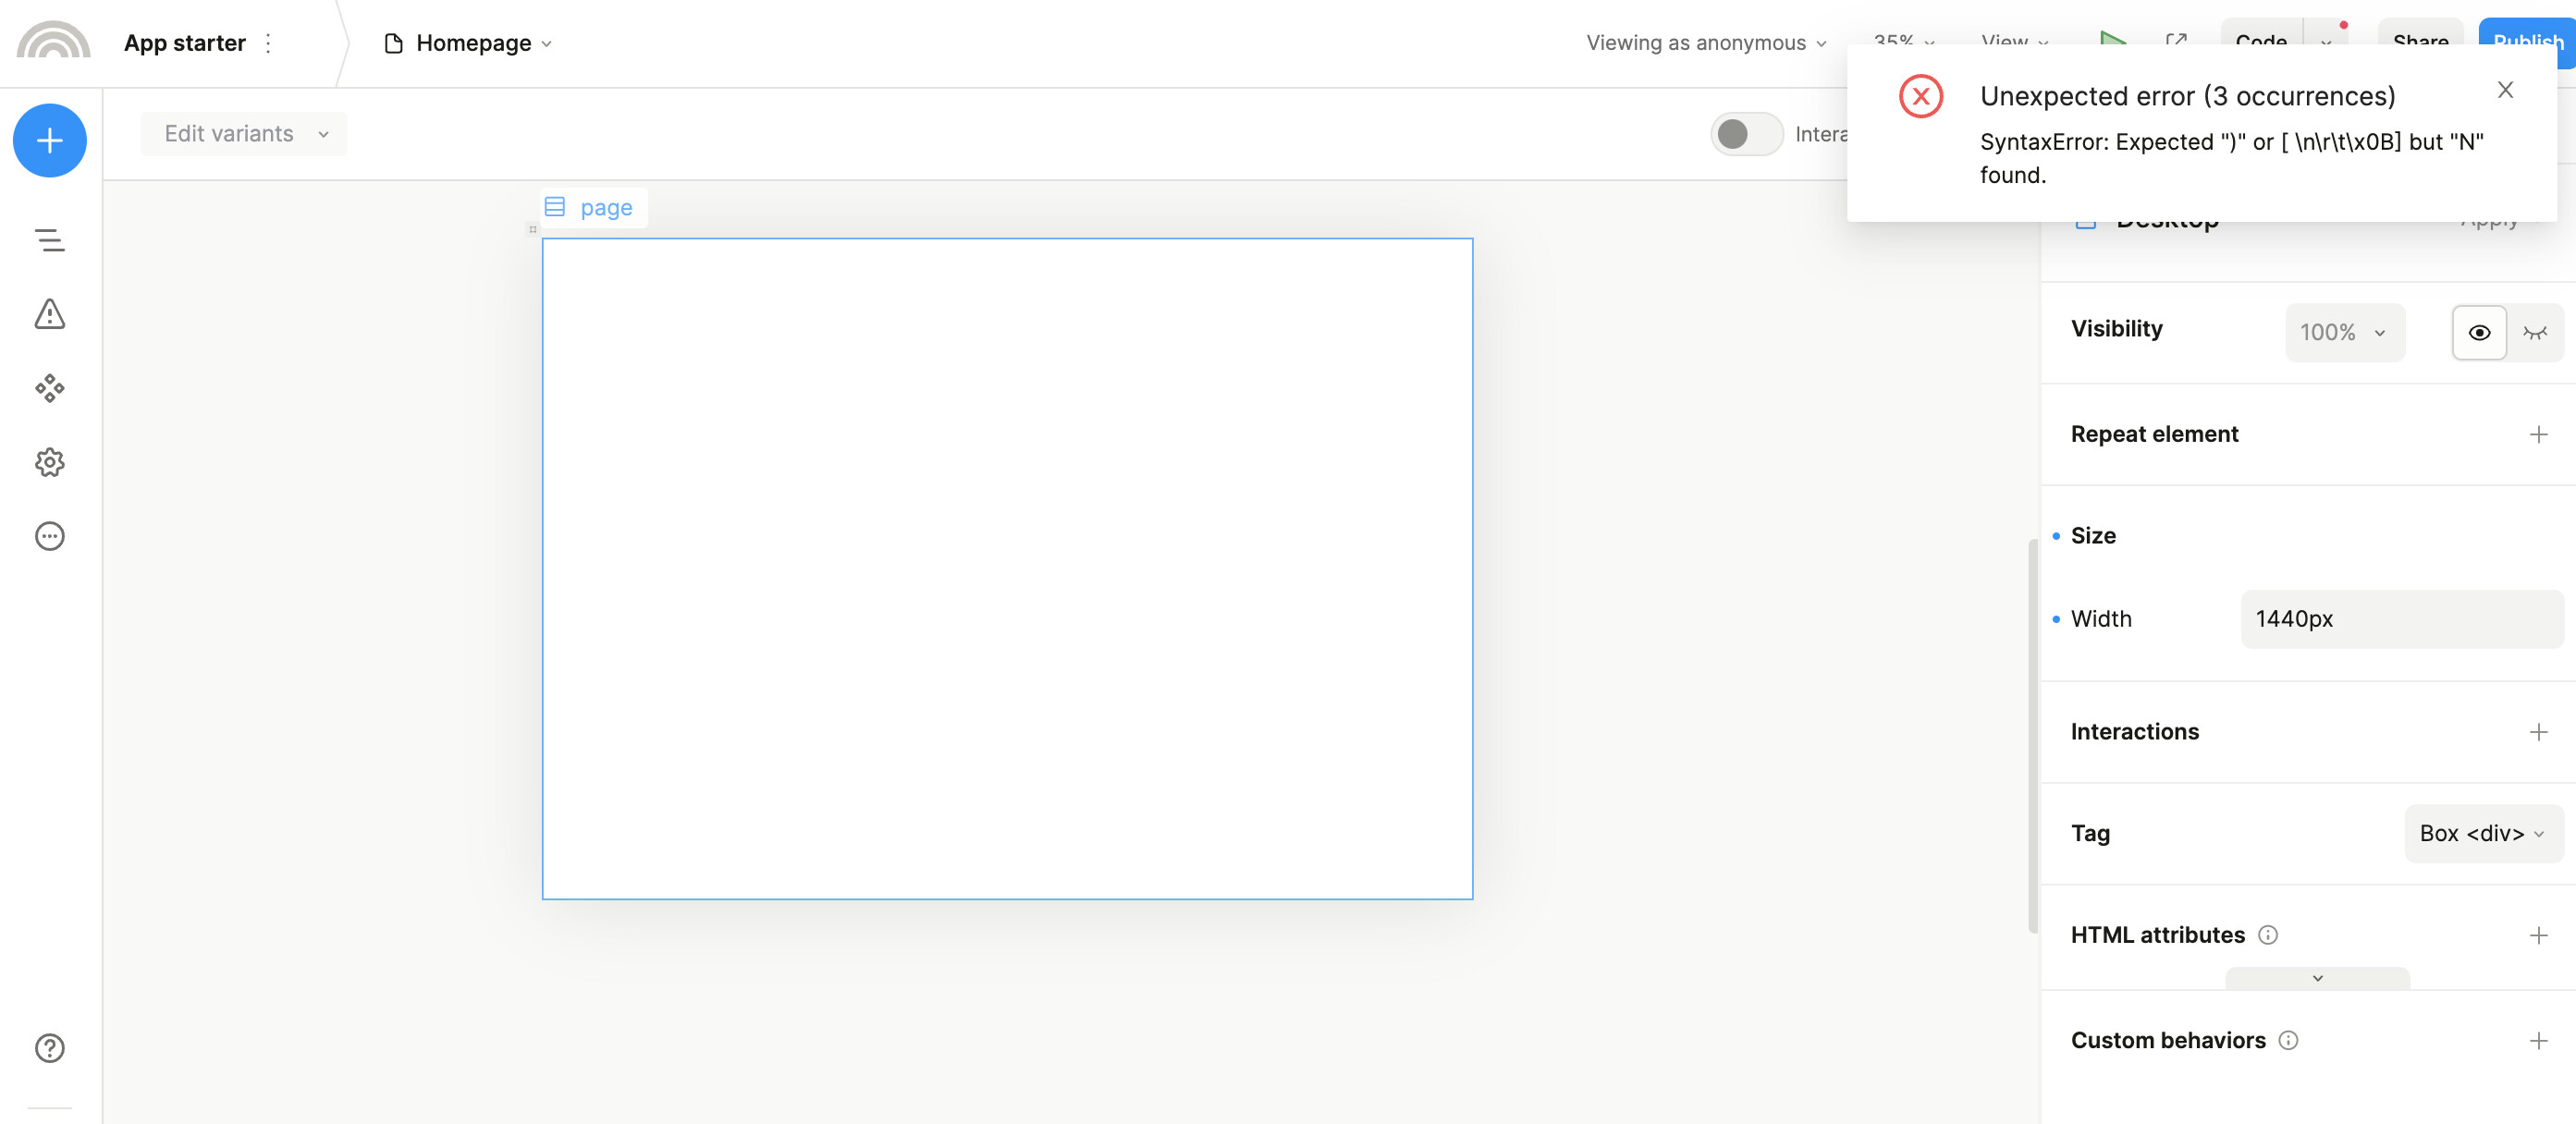Click the more options circle icon in sidebar
This screenshot has height=1124, width=2576.
pyautogui.click(x=49, y=536)
